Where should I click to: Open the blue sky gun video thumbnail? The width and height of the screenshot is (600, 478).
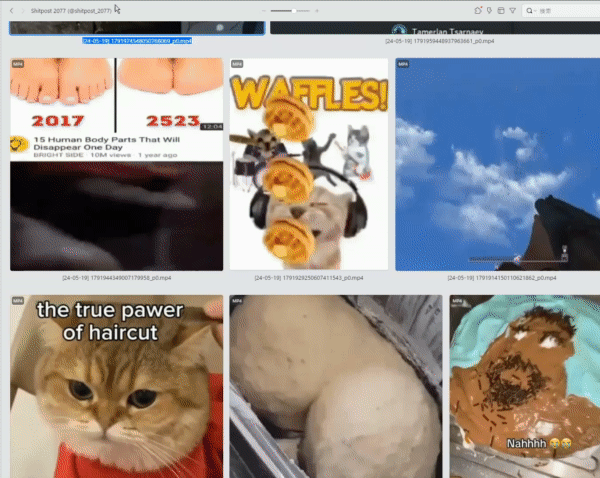[x=497, y=165]
